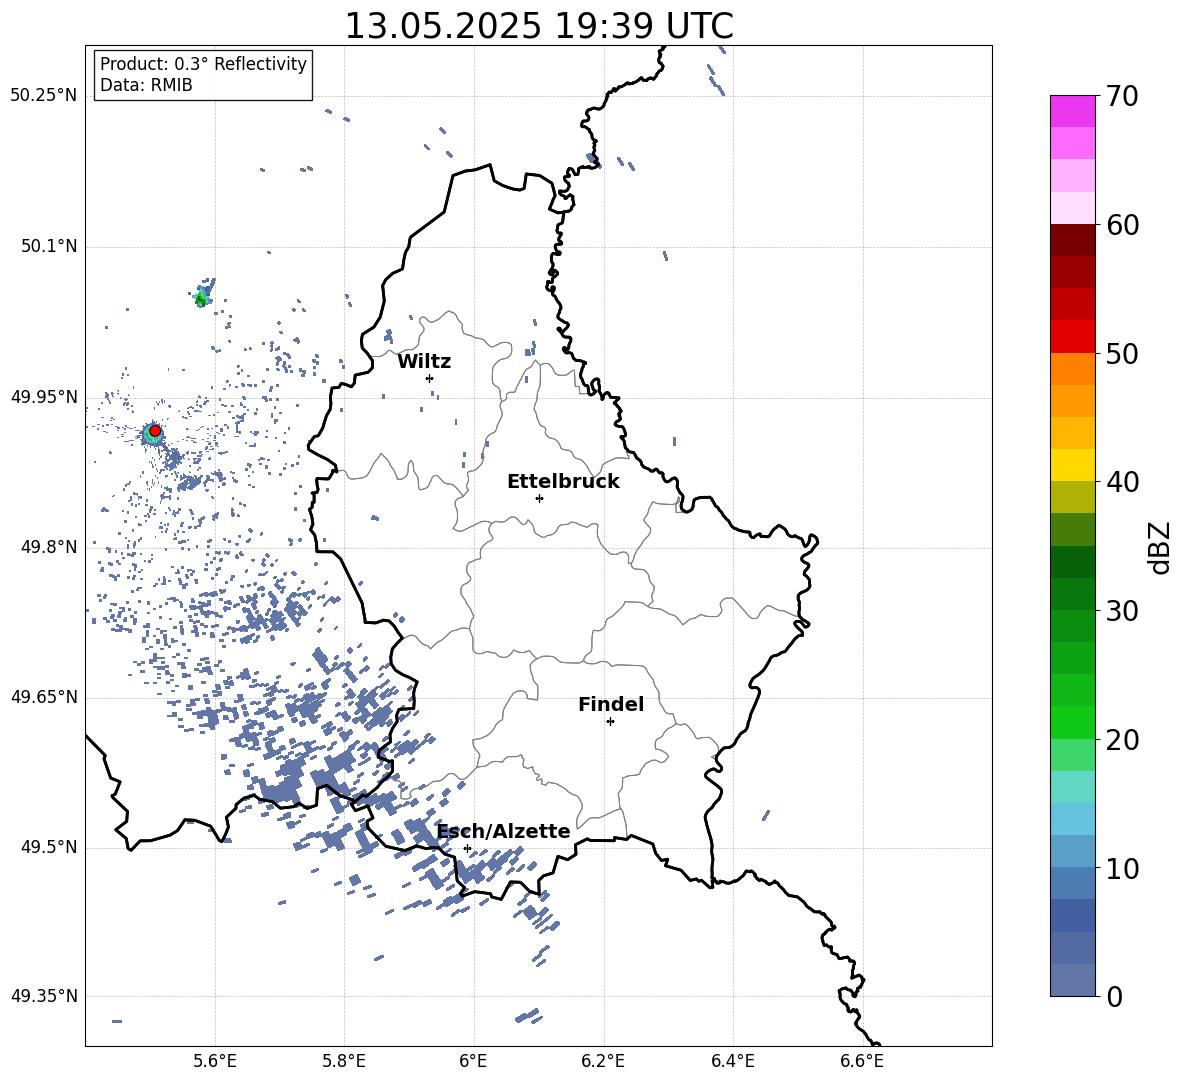Click the 5.8°E longitude label
The height and width of the screenshot is (1081, 1184).
tap(344, 1061)
